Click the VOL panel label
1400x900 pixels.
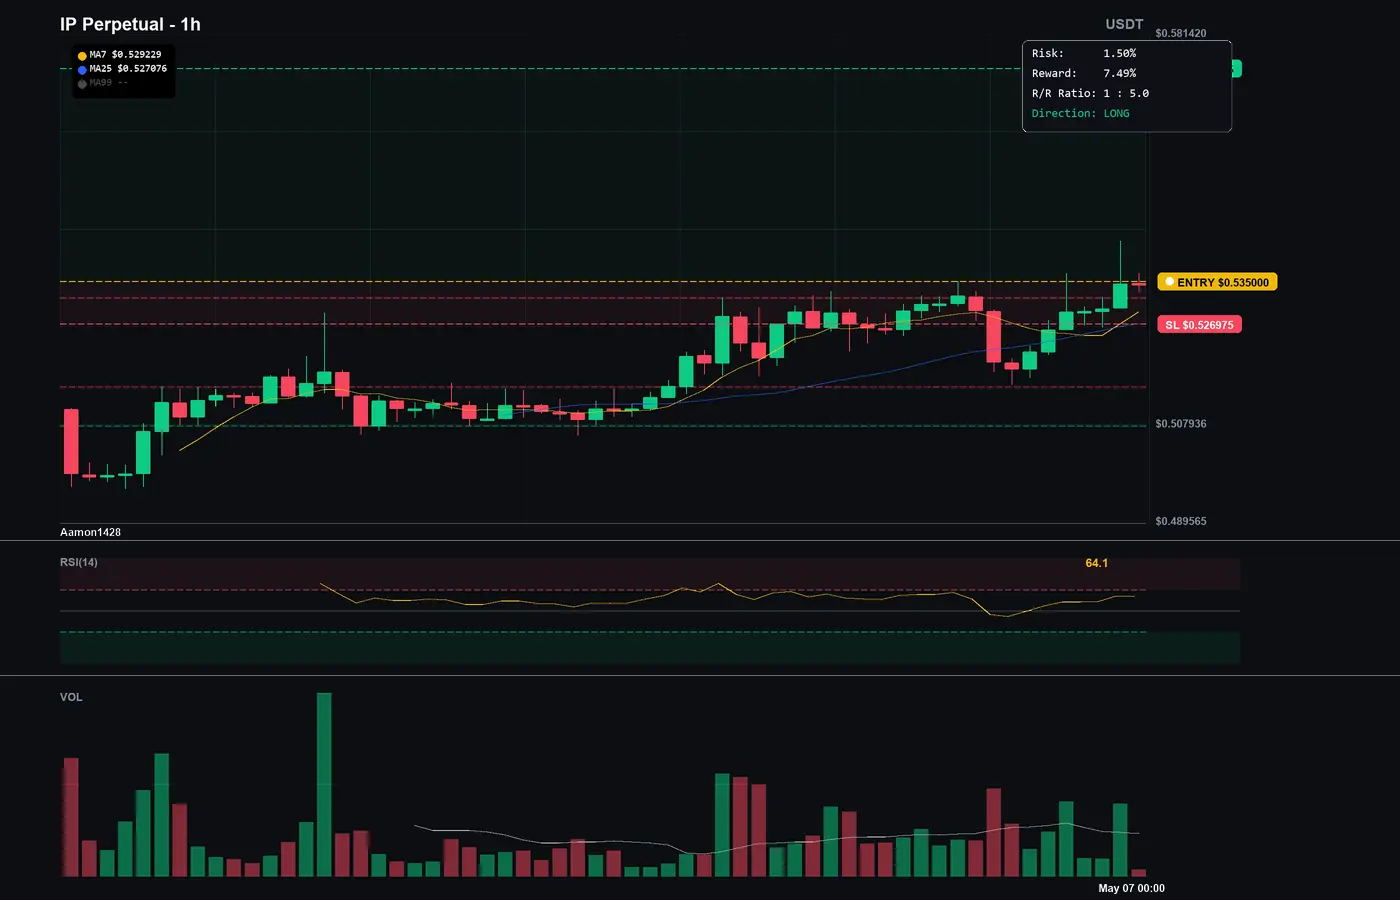tap(71, 697)
